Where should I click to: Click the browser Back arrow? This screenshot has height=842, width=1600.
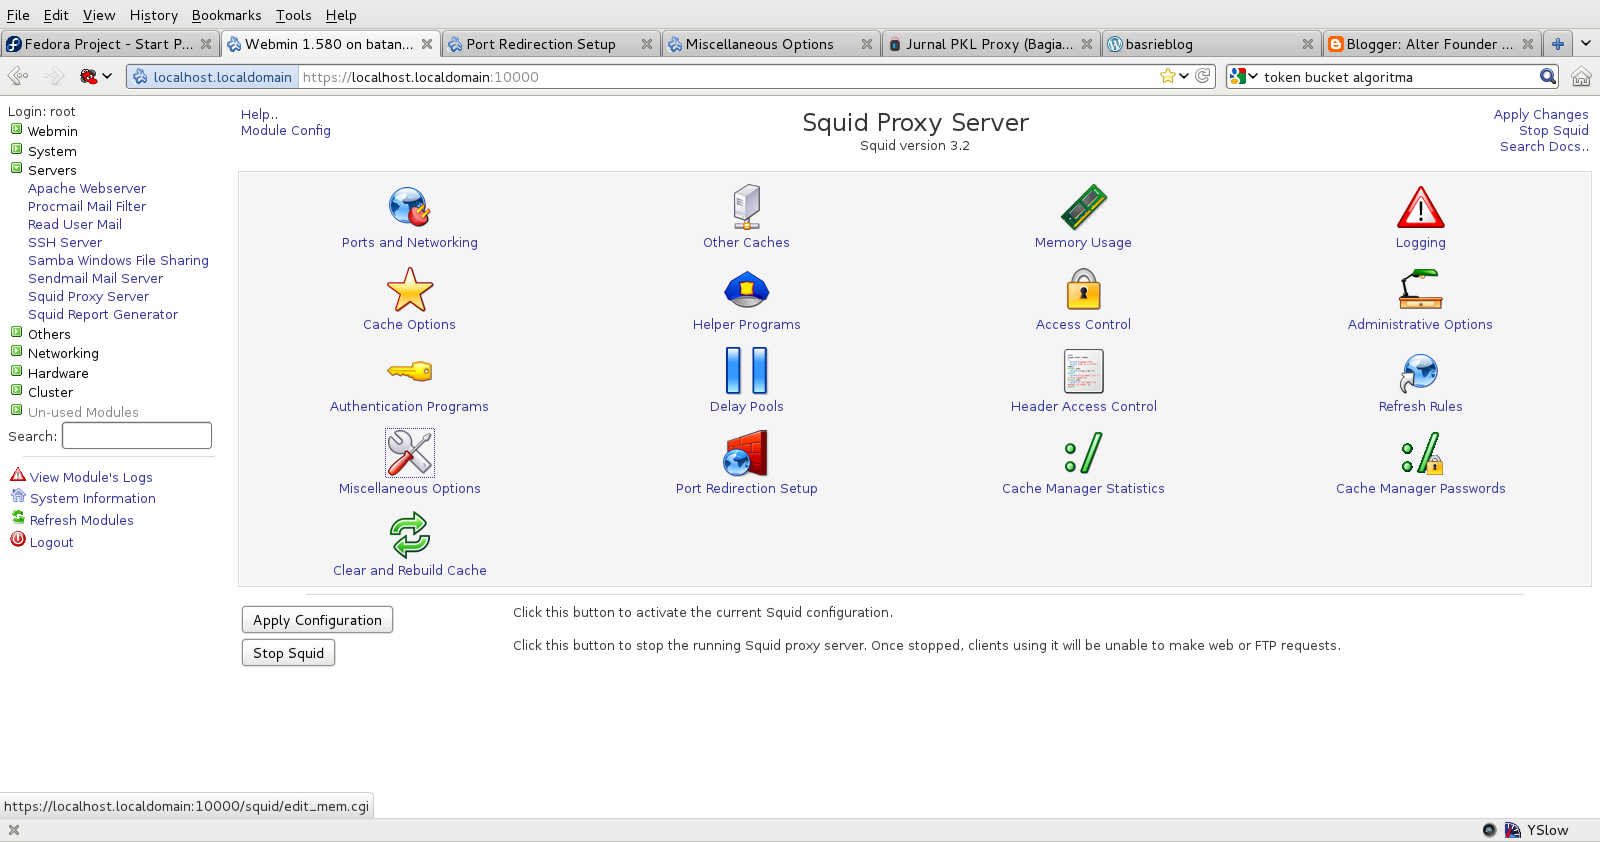tap(18, 76)
